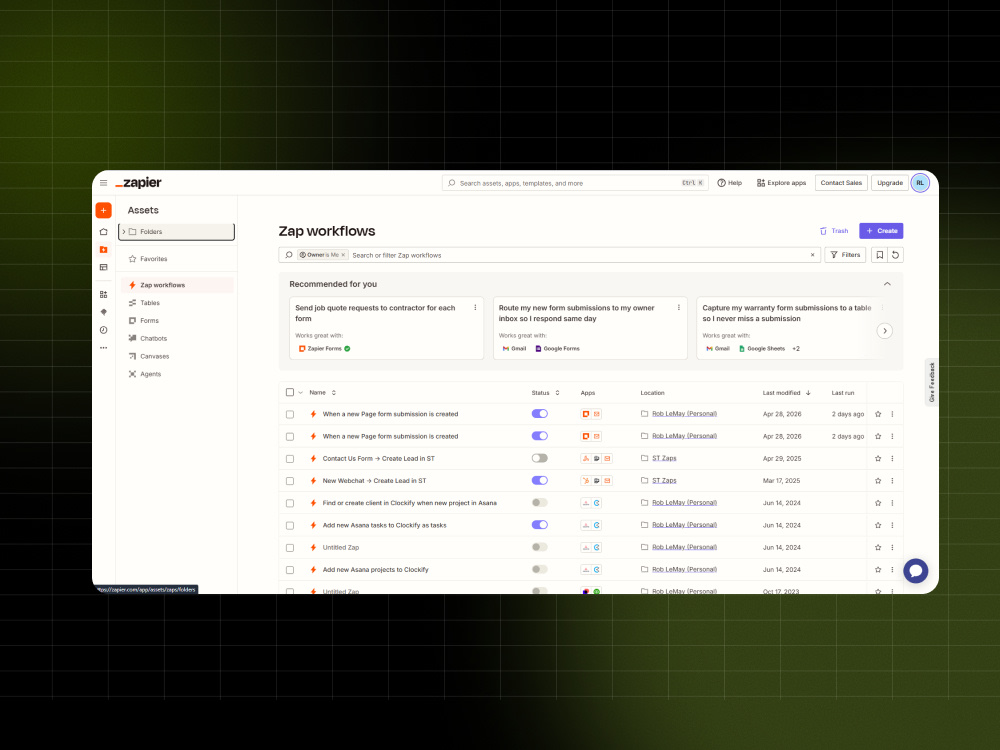1000x750 pixels.
Task: Open the dropdown arrow next to select-all checkbox
Action: pos(300,393)
